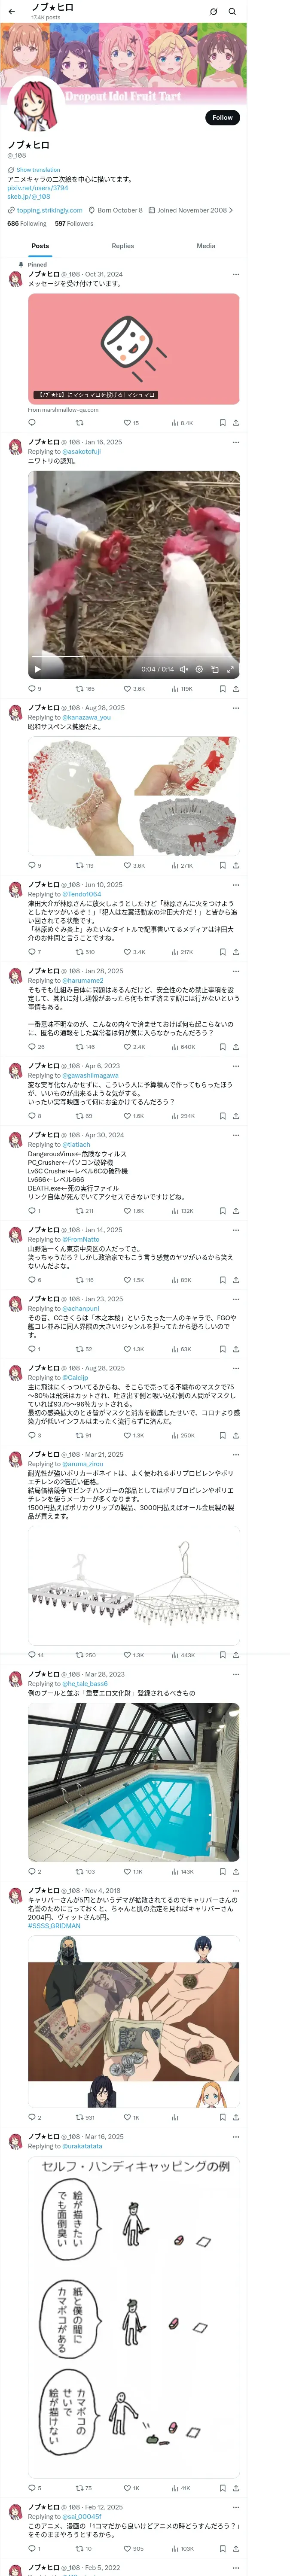Click the Grok icon beside search
Screen dimensions: 290x2576
pos(213,12)
